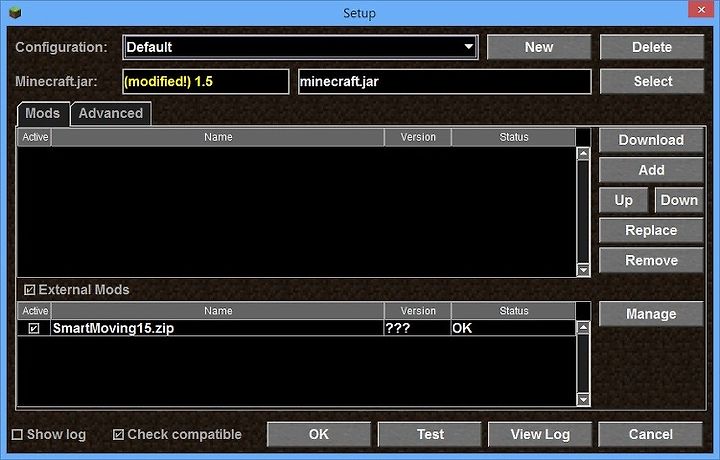The image size is (720, 460).
Task: Click the (modified!) 1.5 version field
Action: click(206, 82)
